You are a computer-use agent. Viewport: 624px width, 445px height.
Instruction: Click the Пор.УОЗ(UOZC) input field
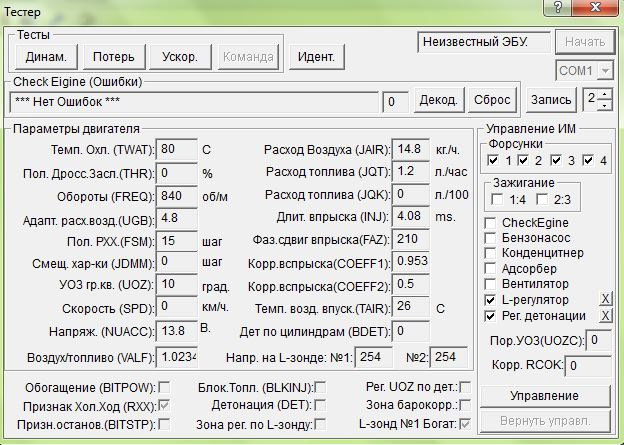click(598, 341)
